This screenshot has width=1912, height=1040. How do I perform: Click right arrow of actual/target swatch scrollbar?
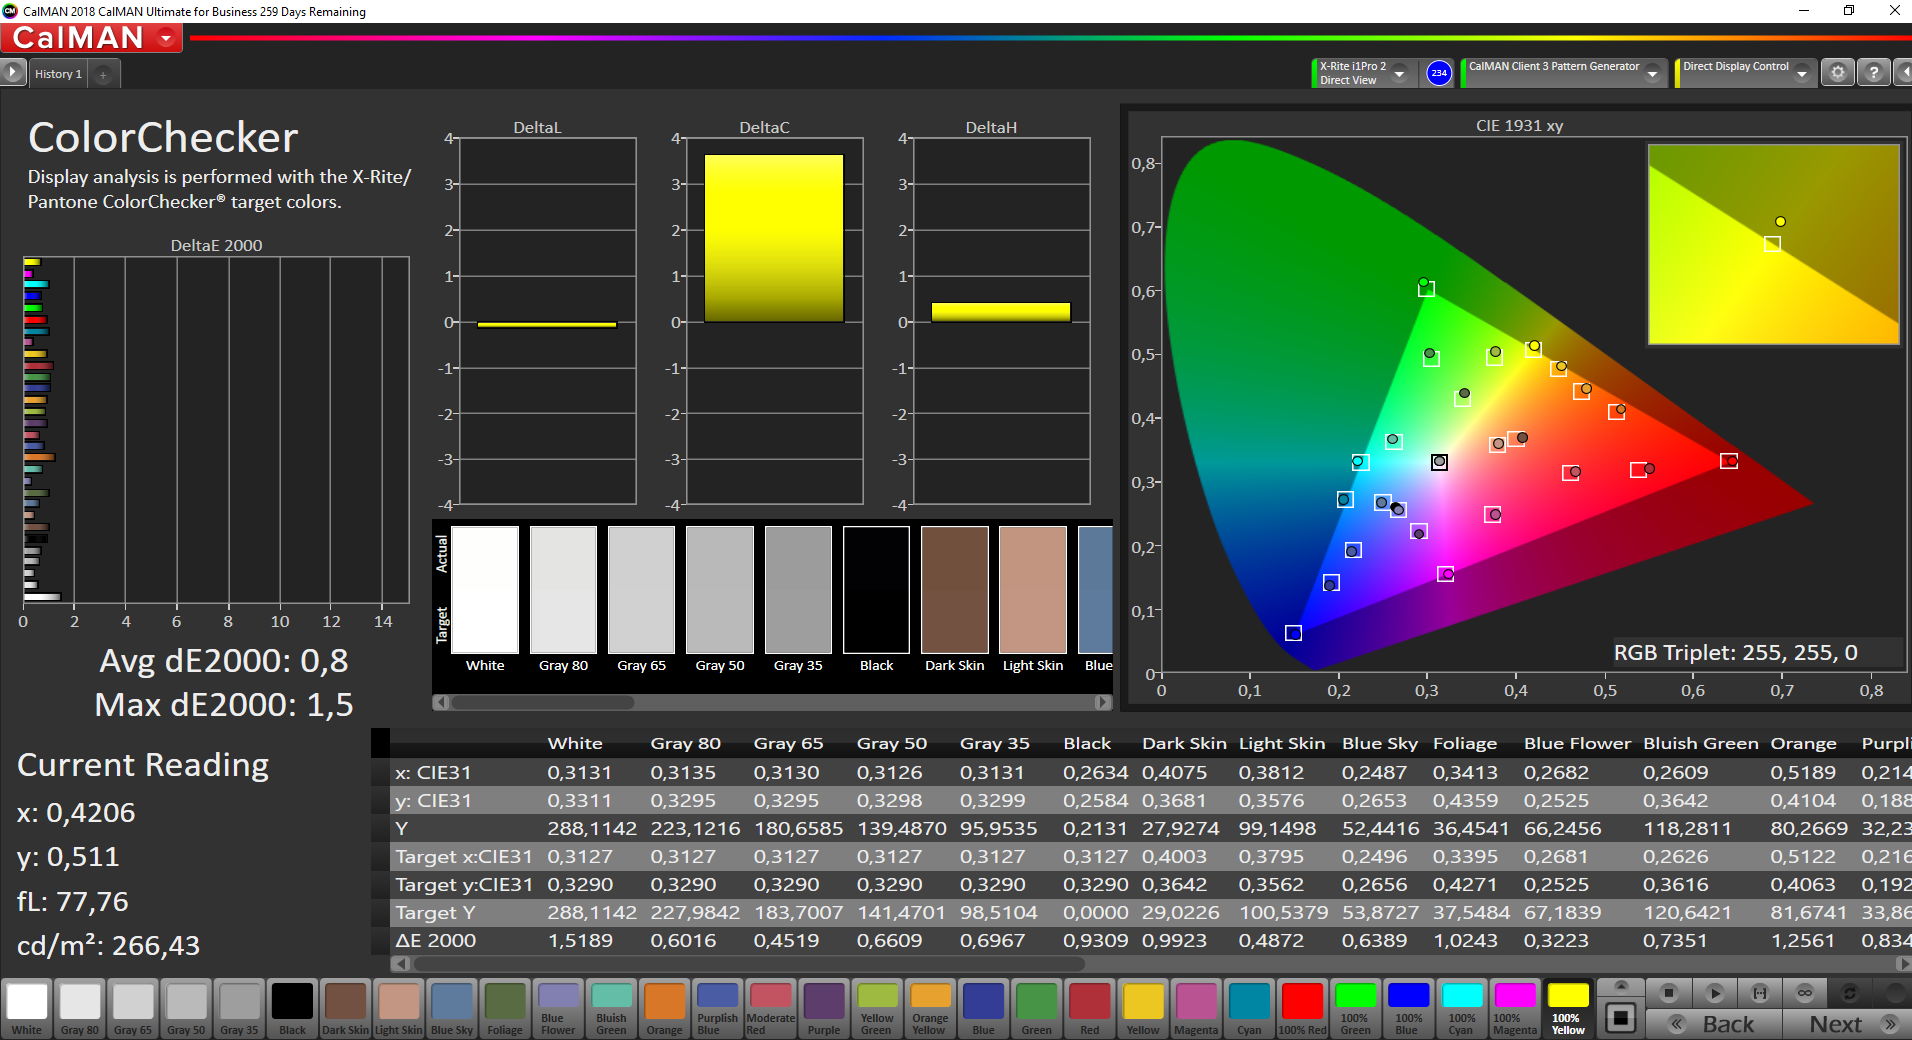1103,702
